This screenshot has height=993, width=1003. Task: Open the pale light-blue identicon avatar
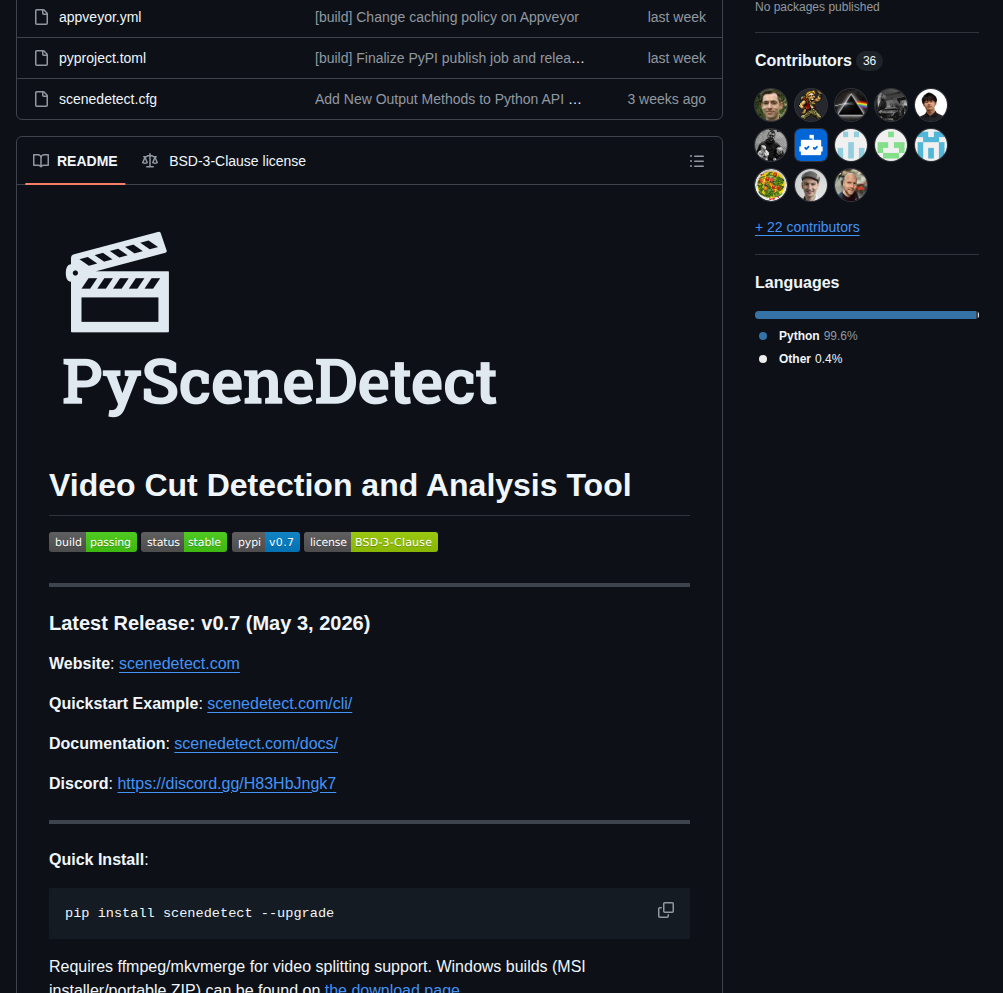click(x=851, y=145)
